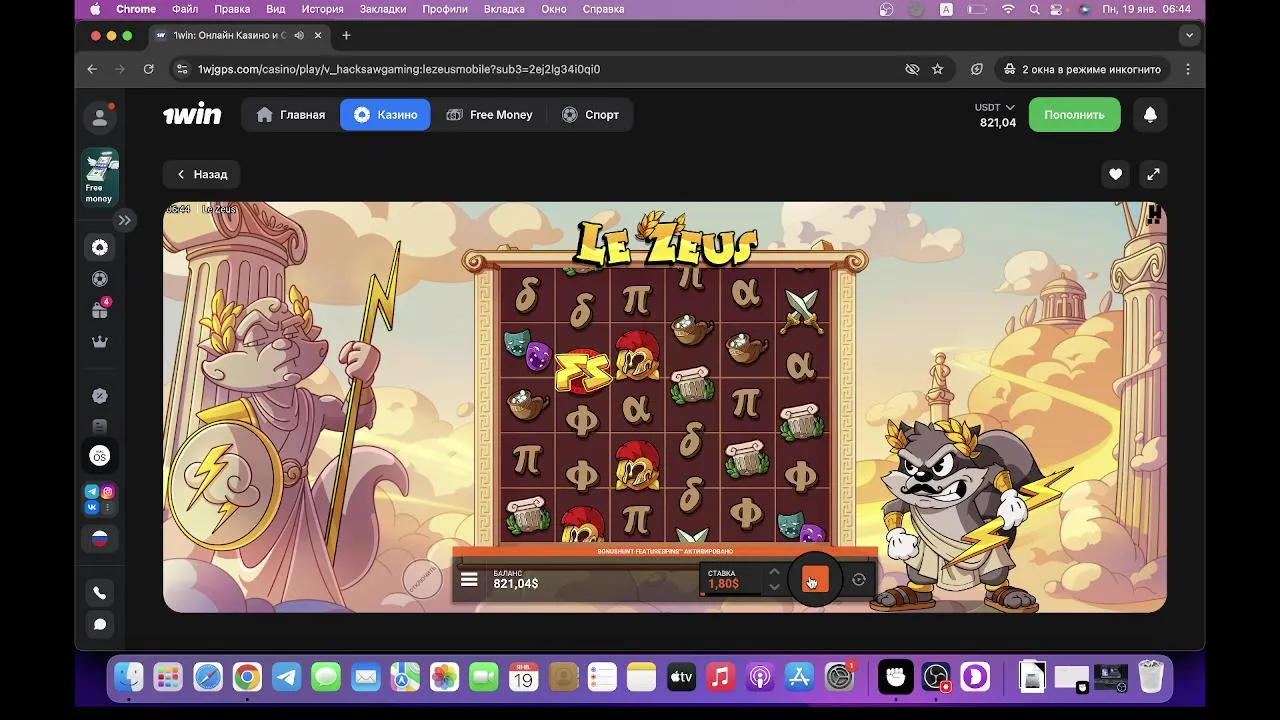Select the Казино tab
Image resolution: width=1280 pixels, height=720 pixels.
tap(385, 115)
